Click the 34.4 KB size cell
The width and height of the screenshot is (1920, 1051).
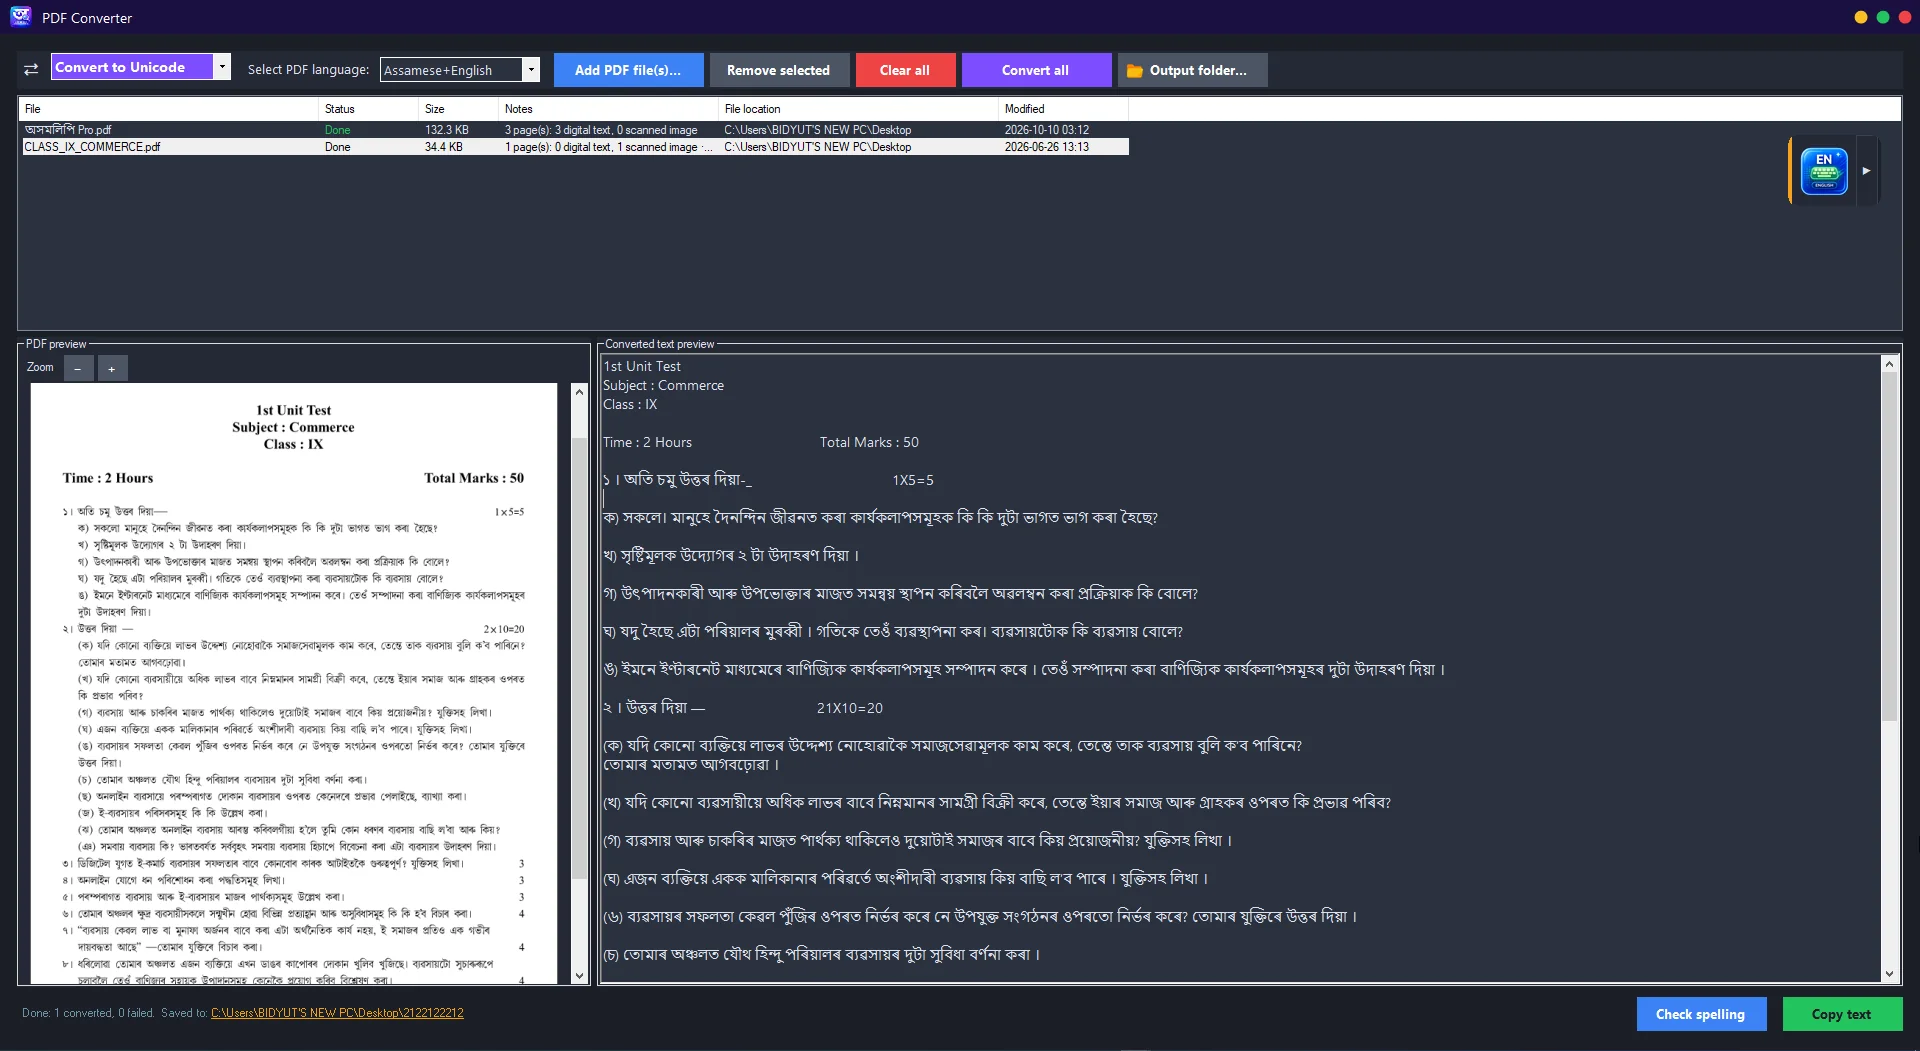pos(444,147)
